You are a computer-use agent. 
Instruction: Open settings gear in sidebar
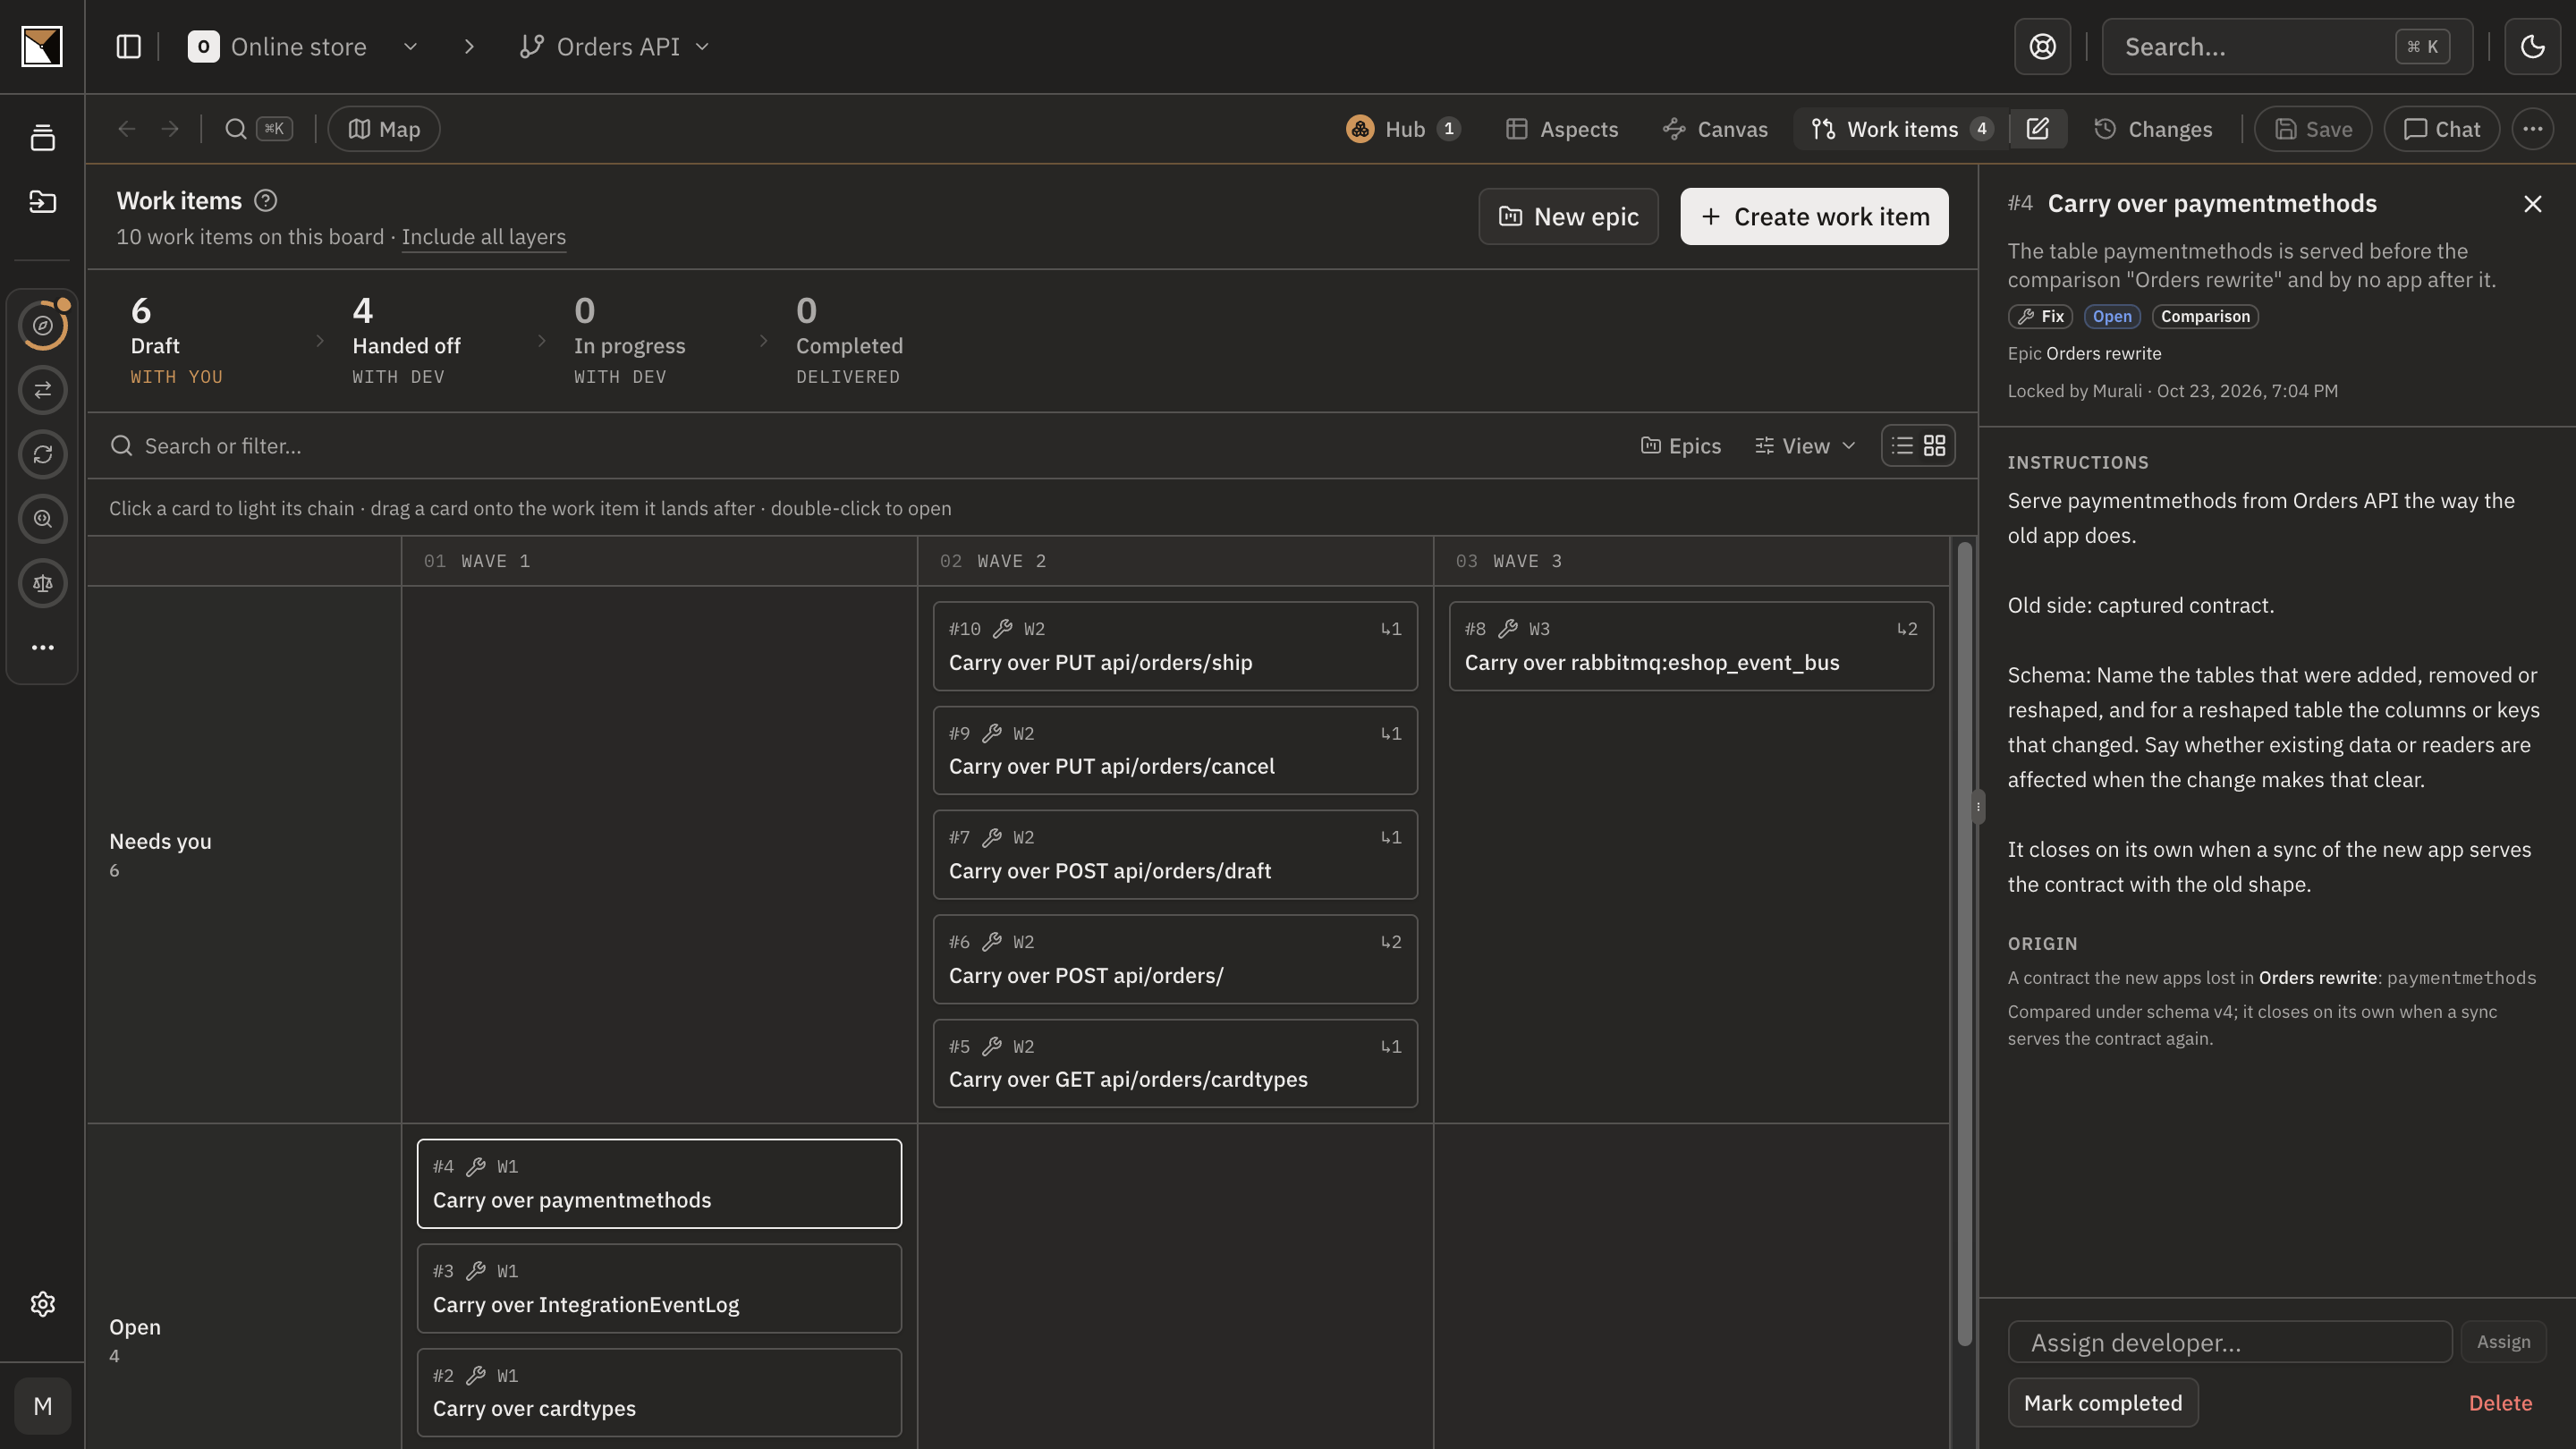click(42, 1304)
